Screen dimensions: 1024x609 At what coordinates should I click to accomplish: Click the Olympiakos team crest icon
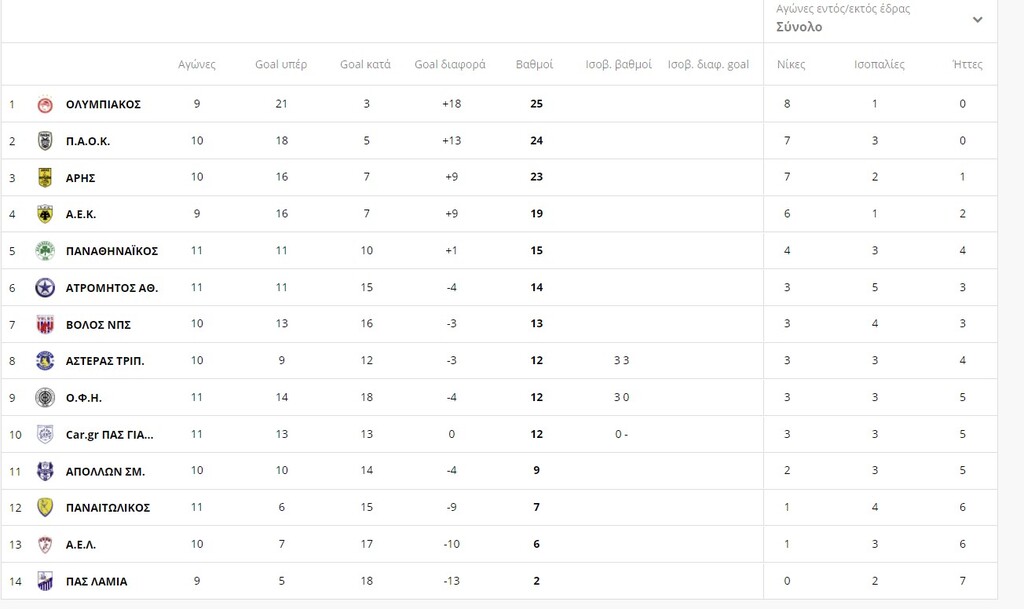coord(45,104)
